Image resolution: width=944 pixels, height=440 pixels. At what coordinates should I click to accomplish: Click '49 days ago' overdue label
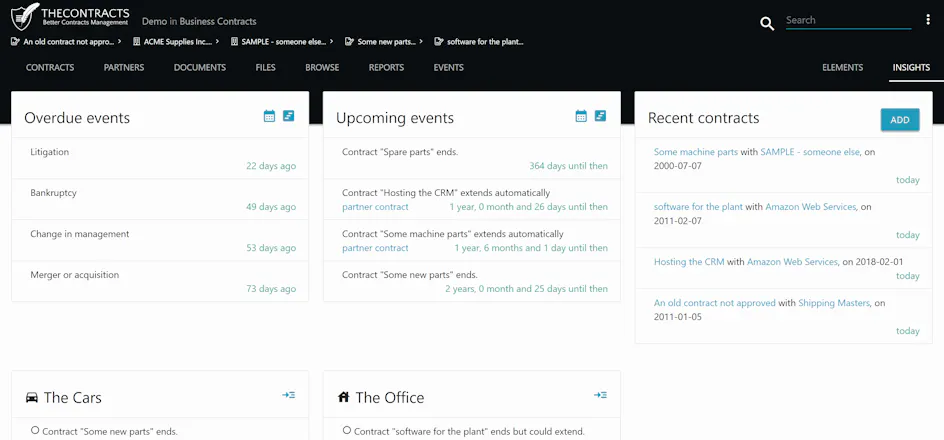pos(271,206)
